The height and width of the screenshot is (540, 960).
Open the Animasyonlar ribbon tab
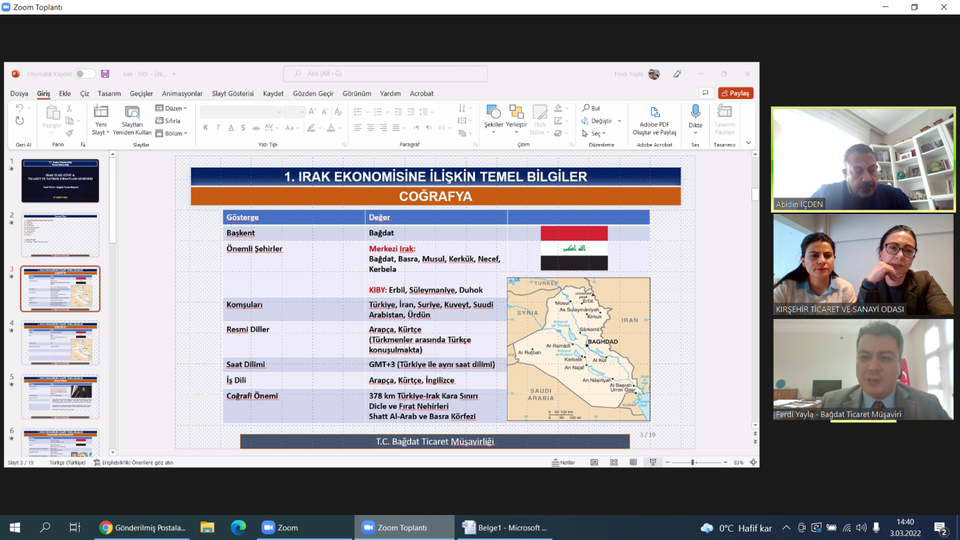pyautogui.click(x=182, y=93)
